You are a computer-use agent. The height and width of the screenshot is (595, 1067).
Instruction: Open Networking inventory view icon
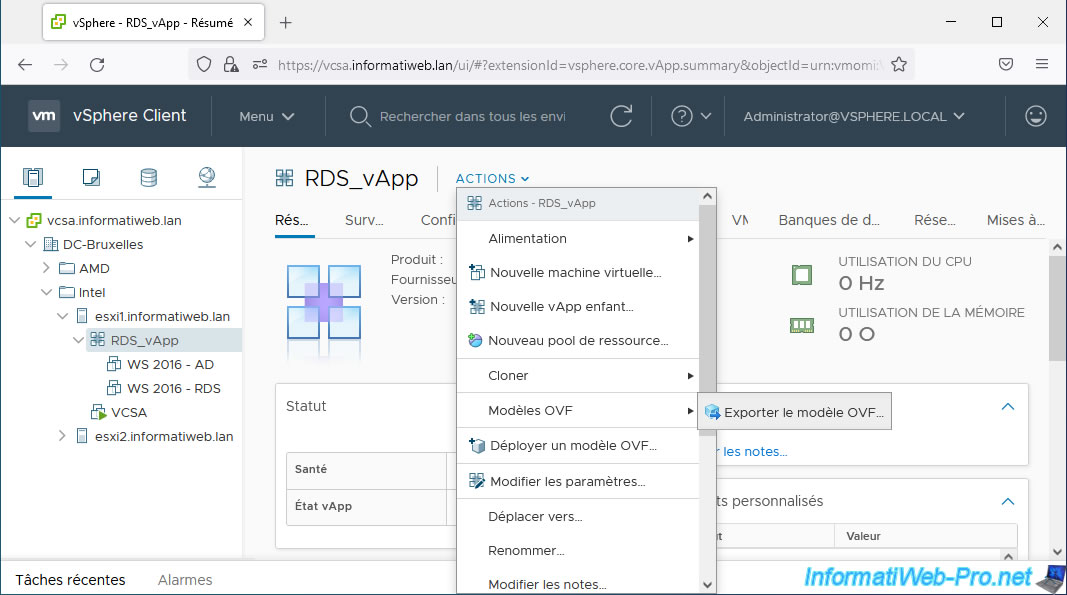tap(207, 178)
